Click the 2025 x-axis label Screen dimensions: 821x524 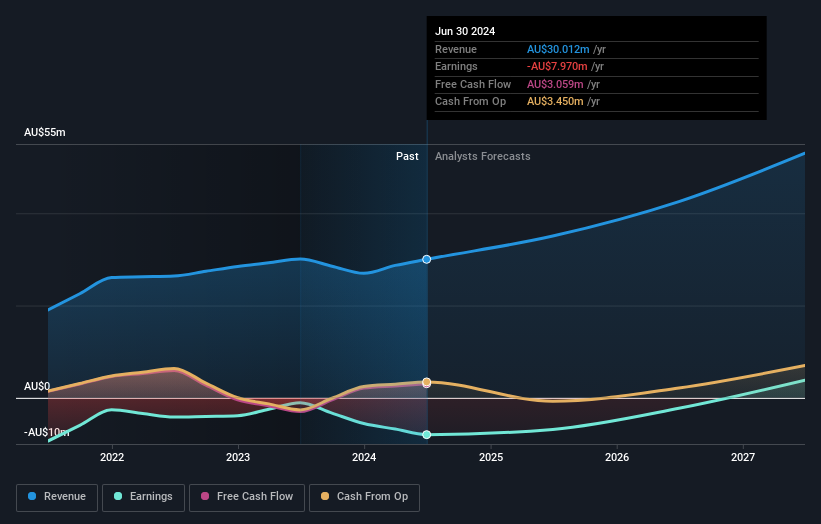[x=491, y=458]
